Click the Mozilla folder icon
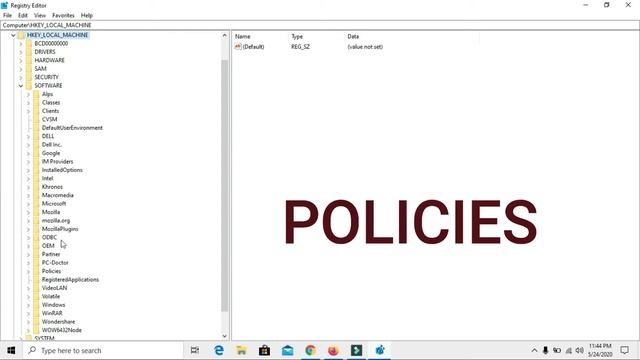The width and height of the screenshot is (640, 360). (37, 212)
